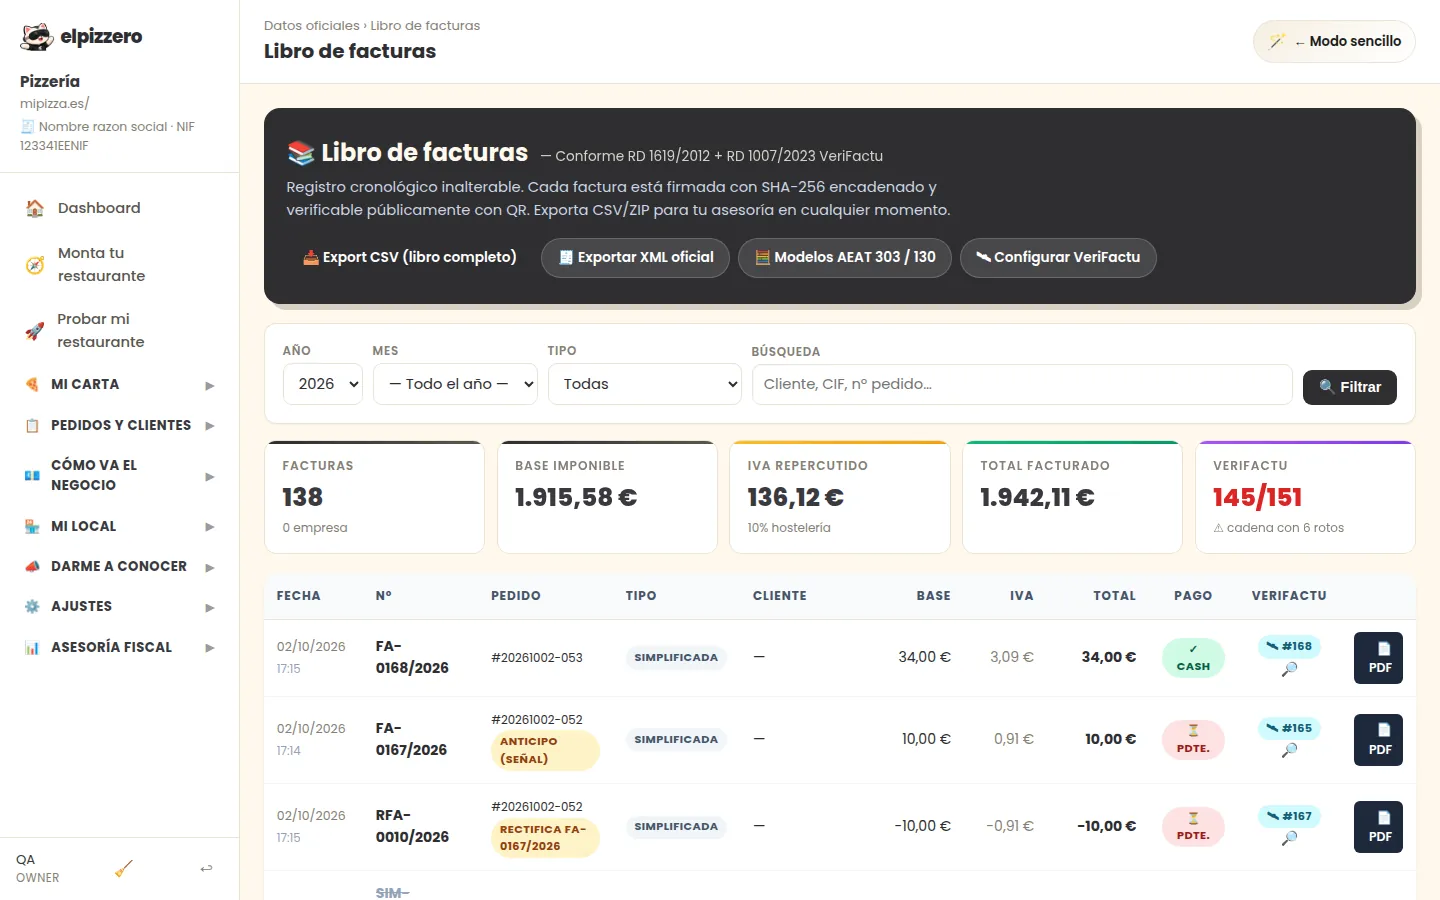This screenshot has height=900, width=1440.
Task: Open the Año dropdown showing 2026
Action: pyautogui.click(x=323, y=384)
